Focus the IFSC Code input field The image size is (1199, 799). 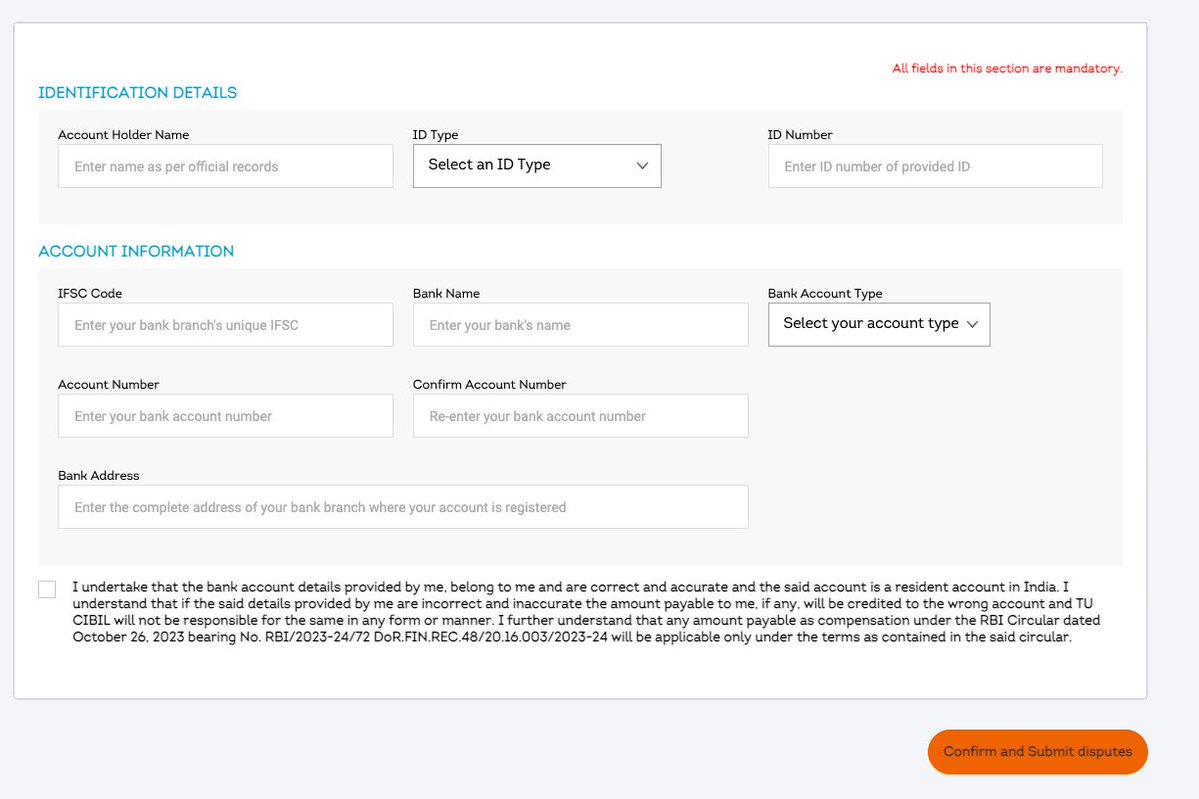[x=226, y=324]
